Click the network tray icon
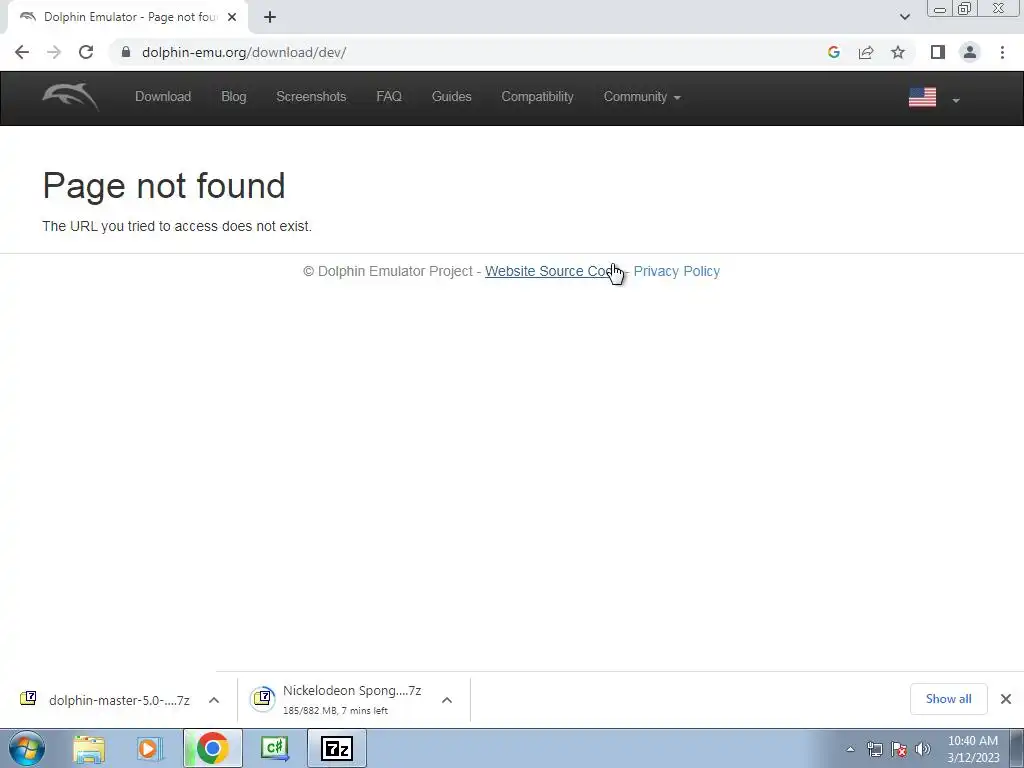 (x=874, y=749)
